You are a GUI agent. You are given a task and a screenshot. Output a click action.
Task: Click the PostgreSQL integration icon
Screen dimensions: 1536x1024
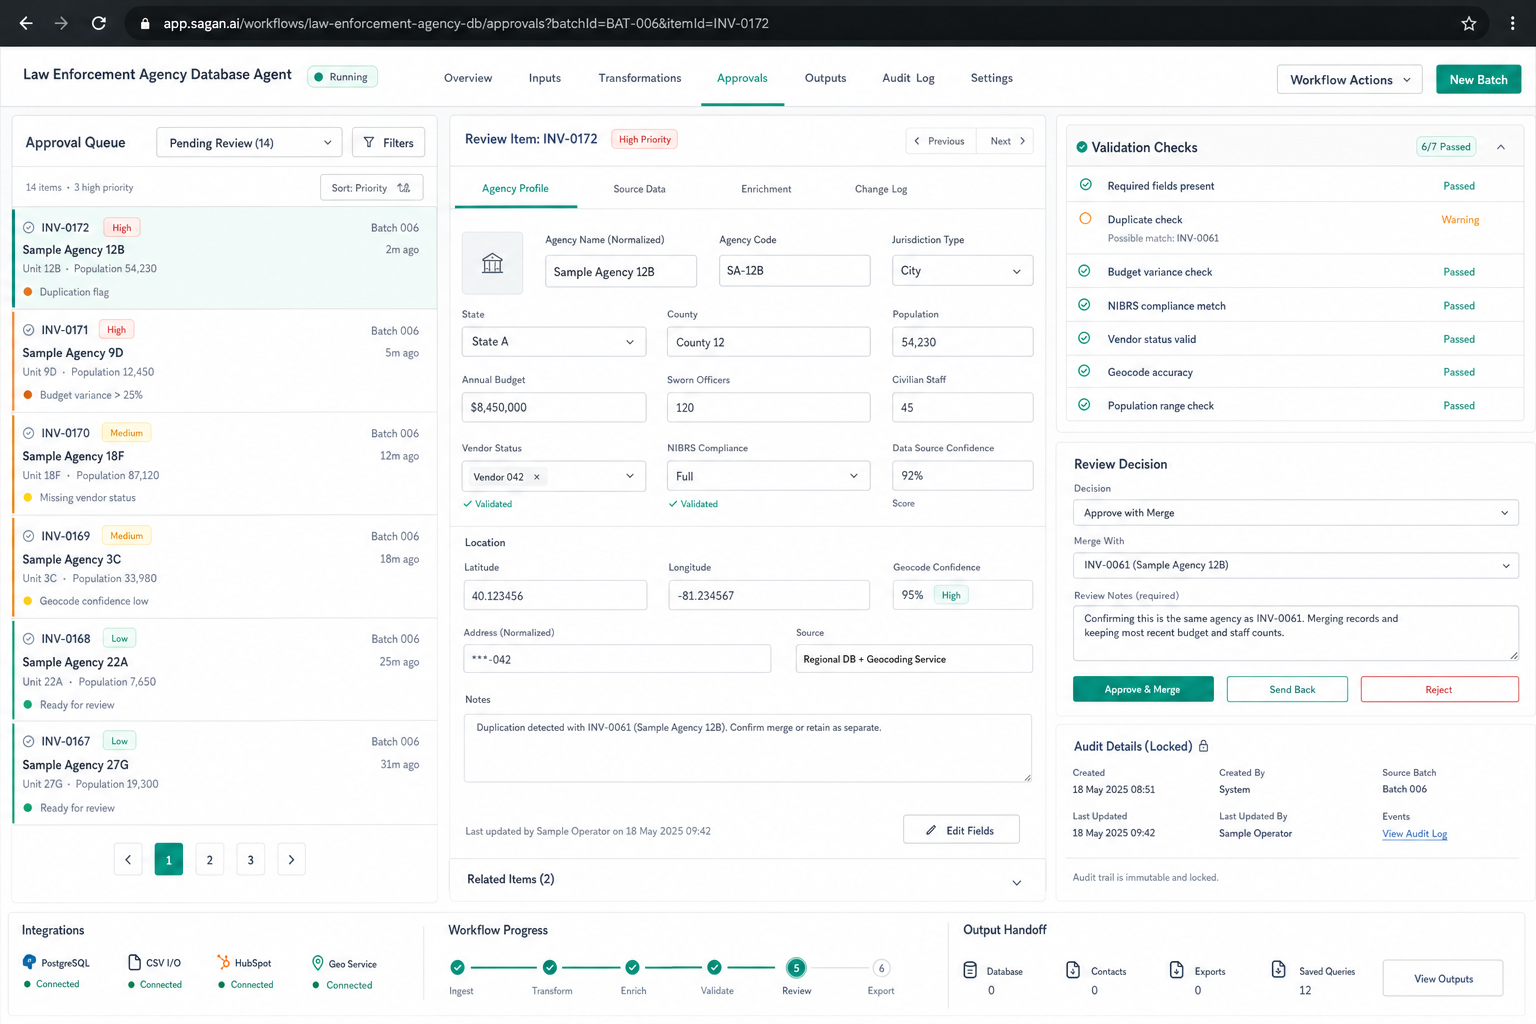[29, 962]
